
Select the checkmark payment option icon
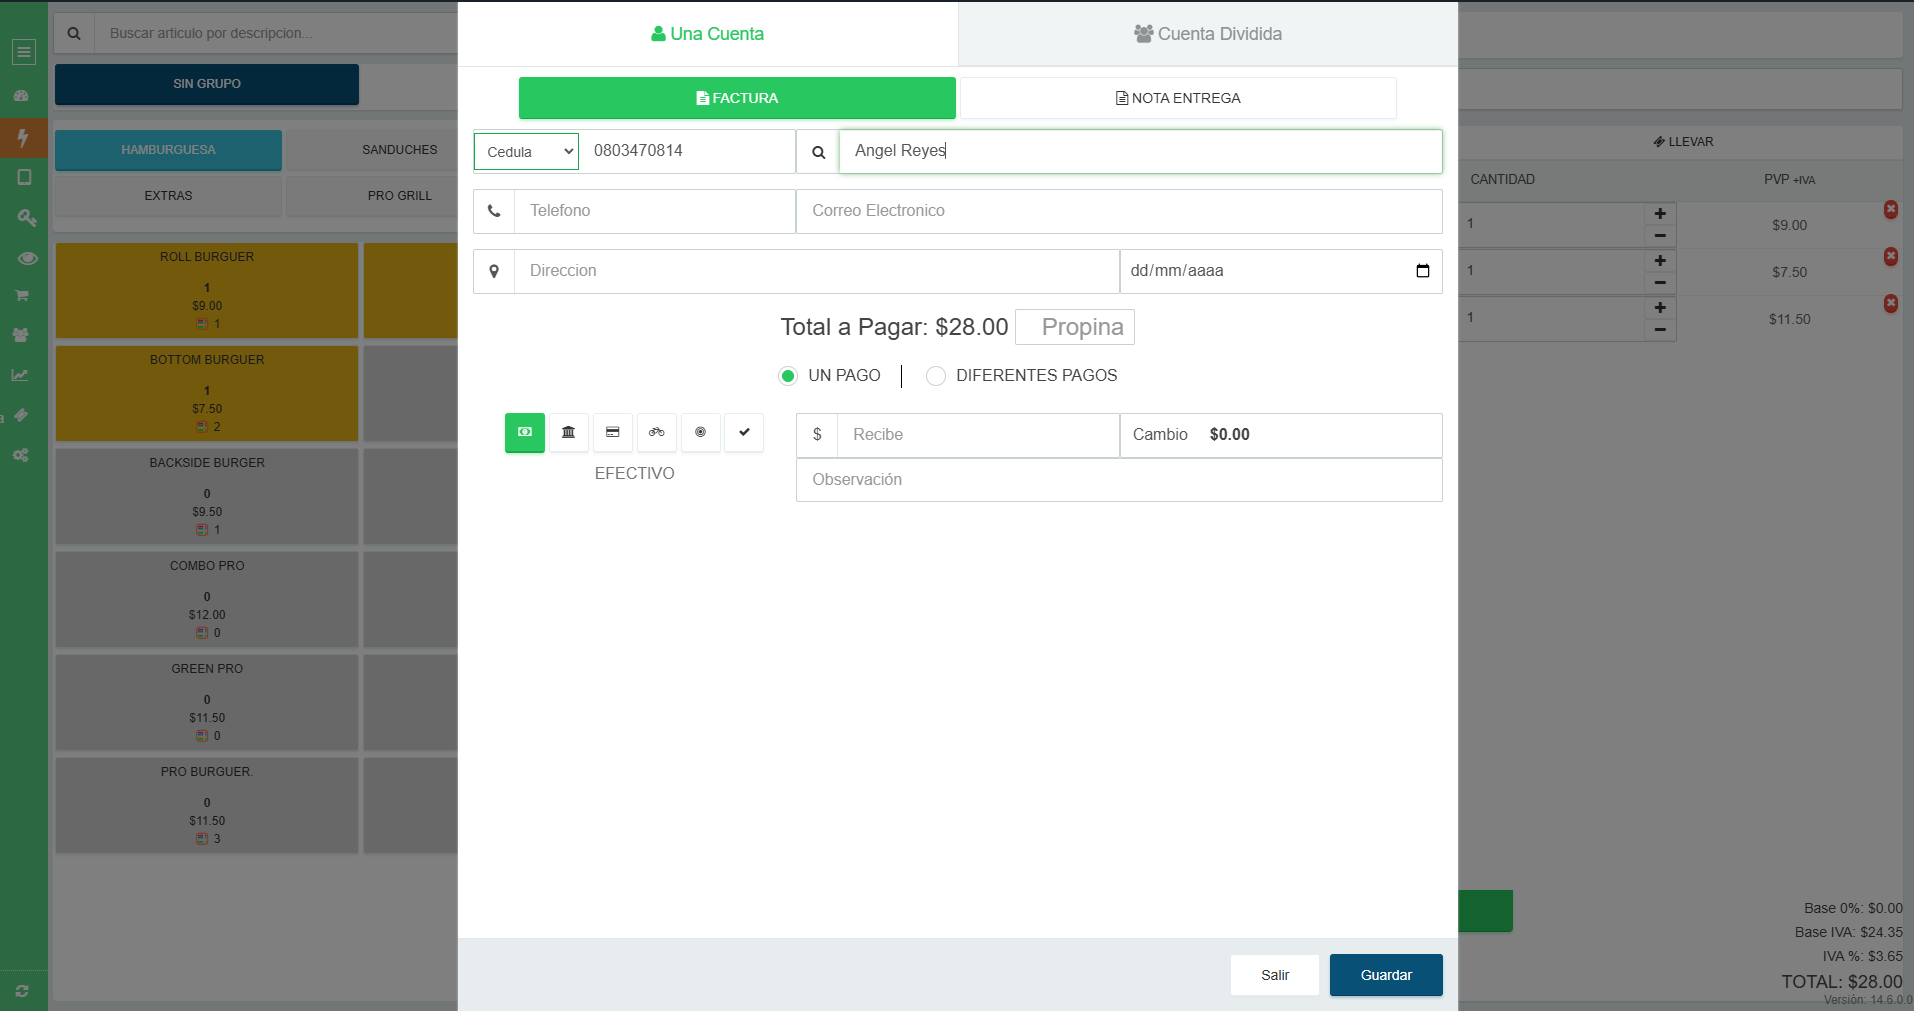tap(744, 433)
